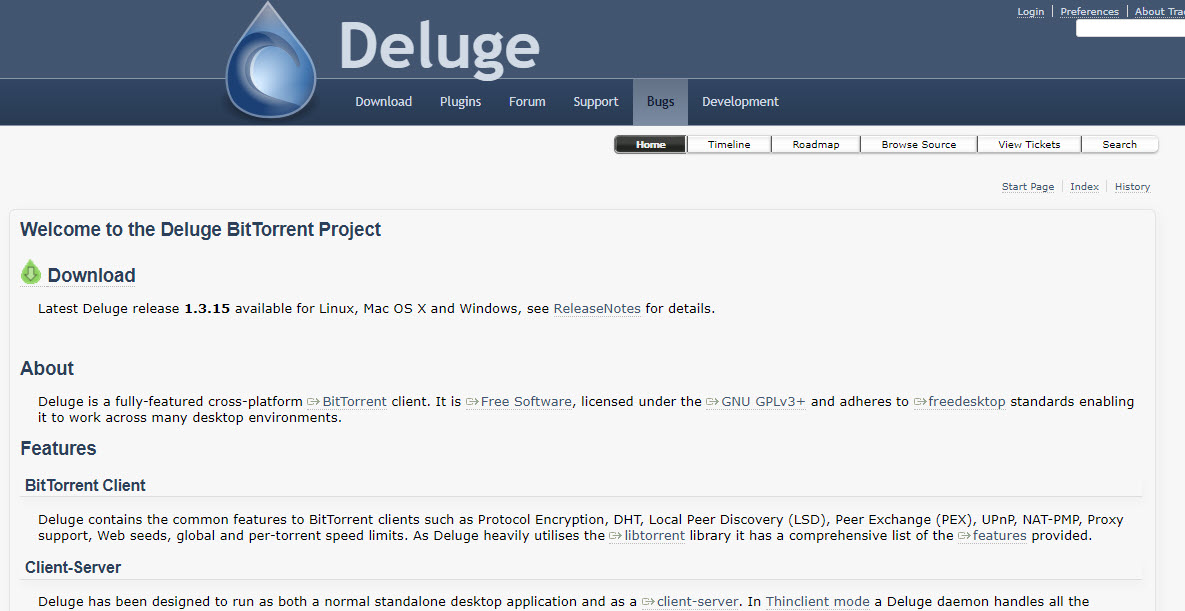The width and height of the screenshot is (1185, 611).
Task: Open the Thinclient mode link
Action: 818,602
